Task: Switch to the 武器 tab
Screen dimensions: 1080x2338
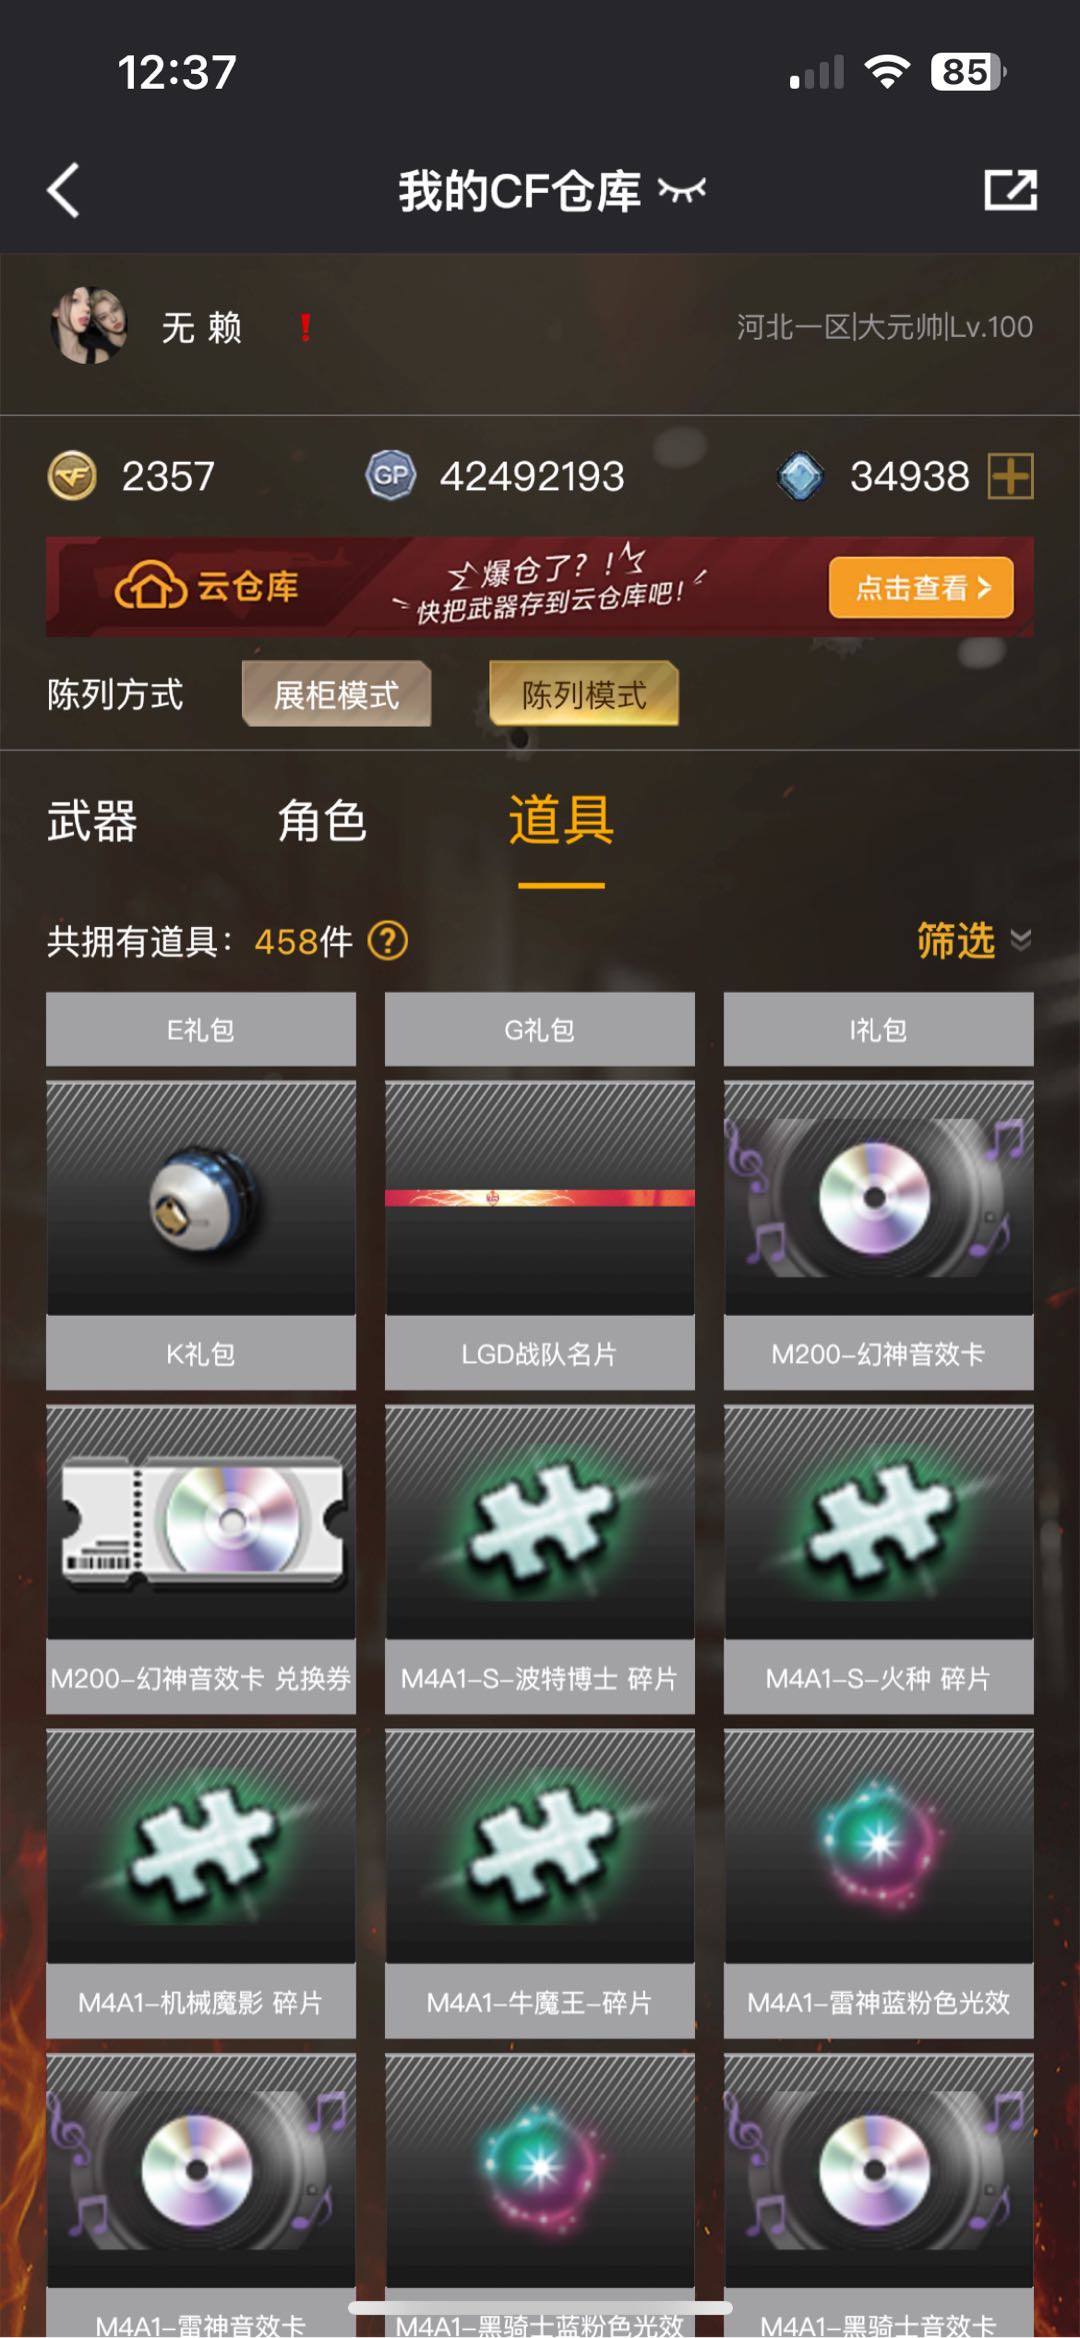Action: pyautogui.click(x=92, y=821)
